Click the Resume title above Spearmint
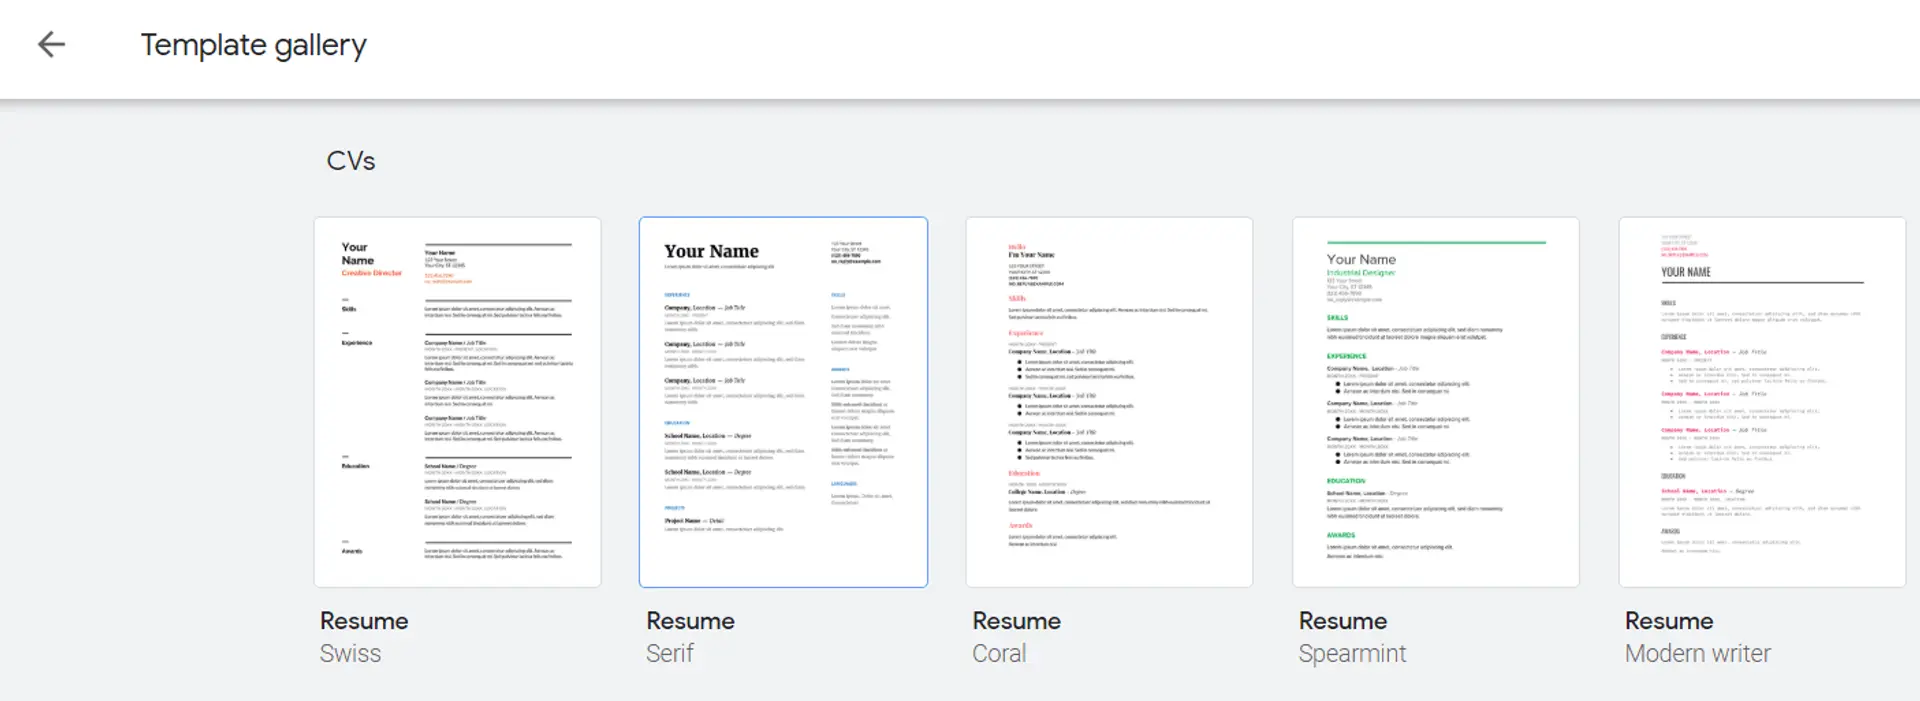 click(1342, 621)
